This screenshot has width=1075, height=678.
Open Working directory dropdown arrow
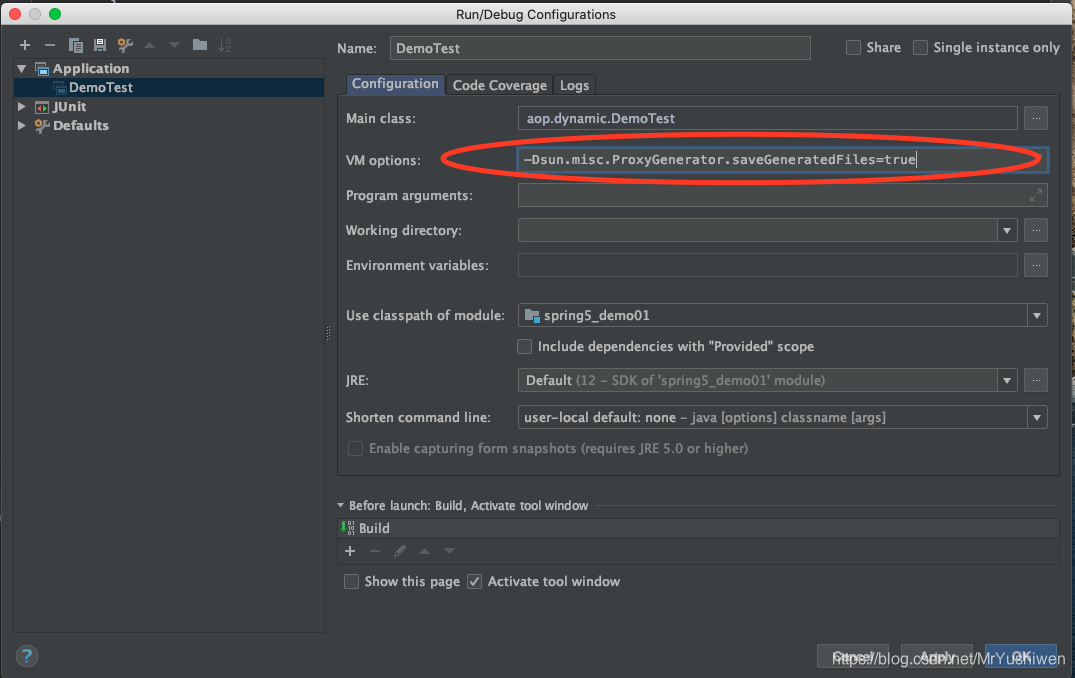tap(1006, 230)
